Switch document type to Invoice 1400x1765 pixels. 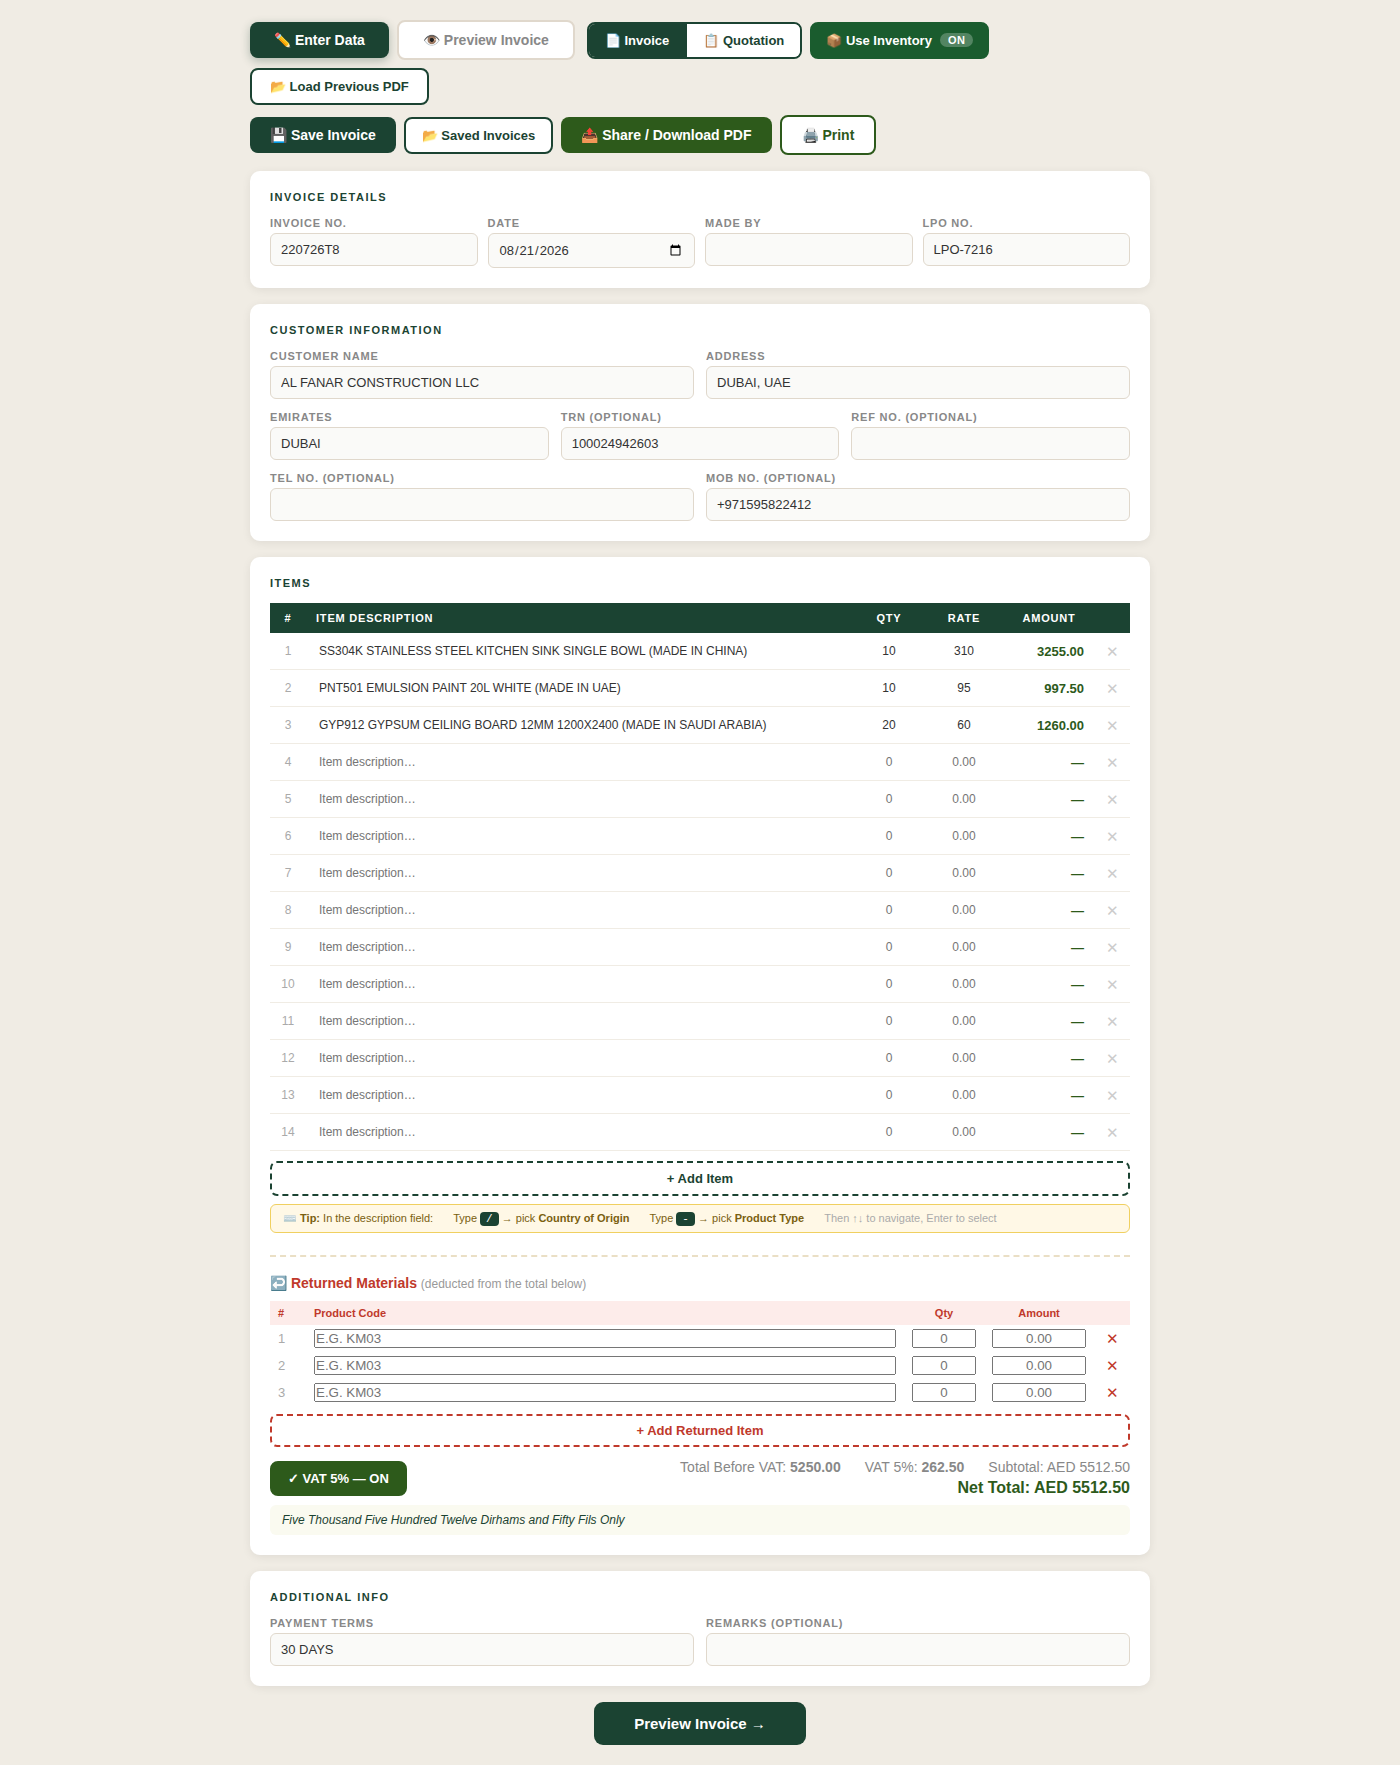[637, 41]
